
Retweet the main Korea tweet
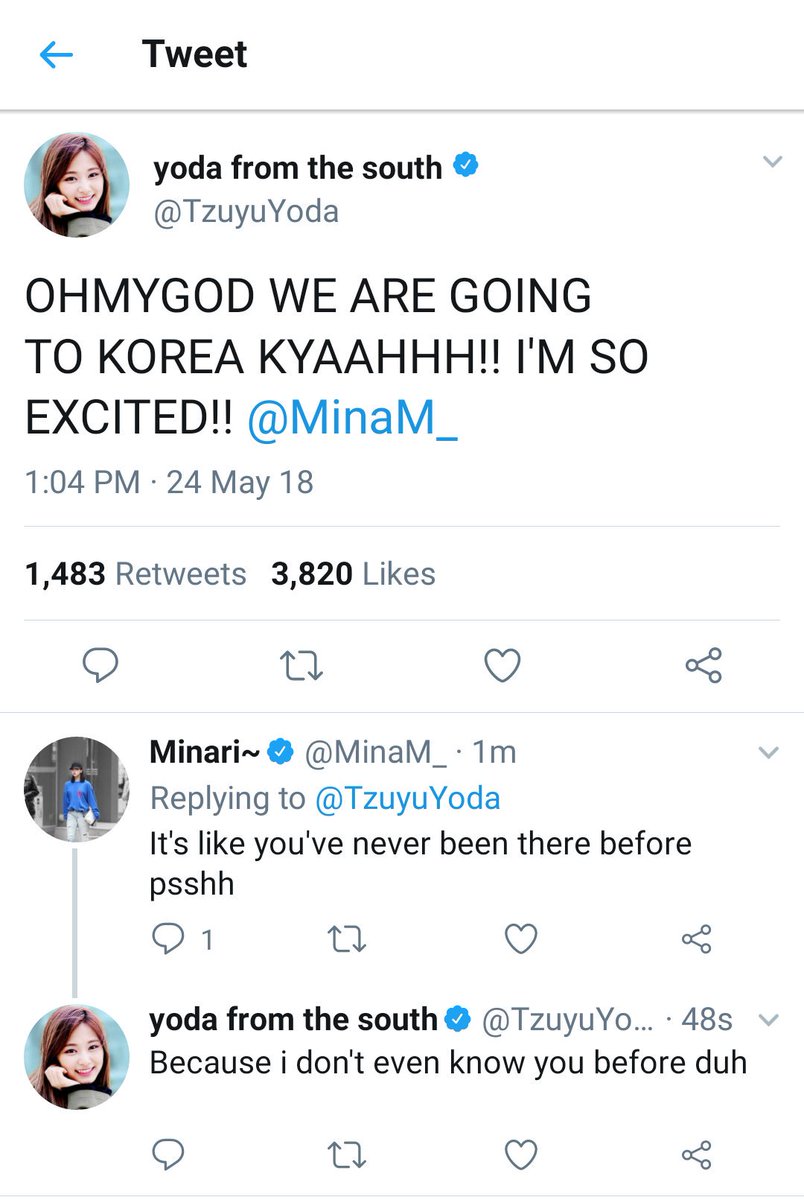click(301, 665)
